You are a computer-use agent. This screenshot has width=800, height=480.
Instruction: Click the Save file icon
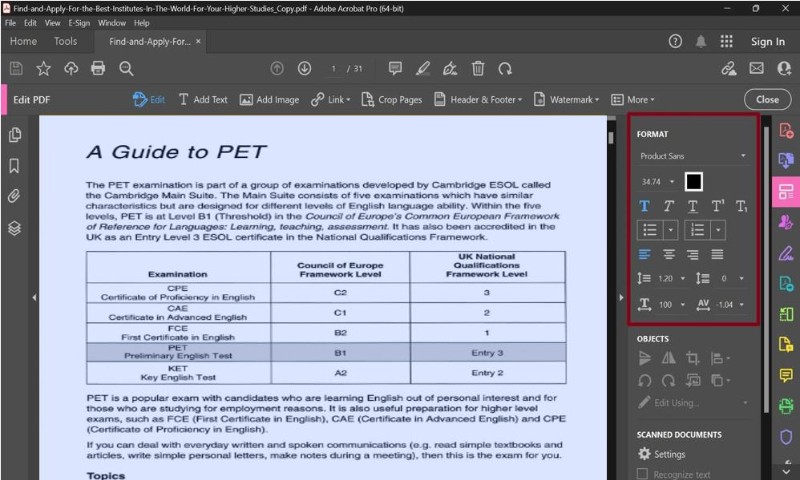(x=16, y=68)
